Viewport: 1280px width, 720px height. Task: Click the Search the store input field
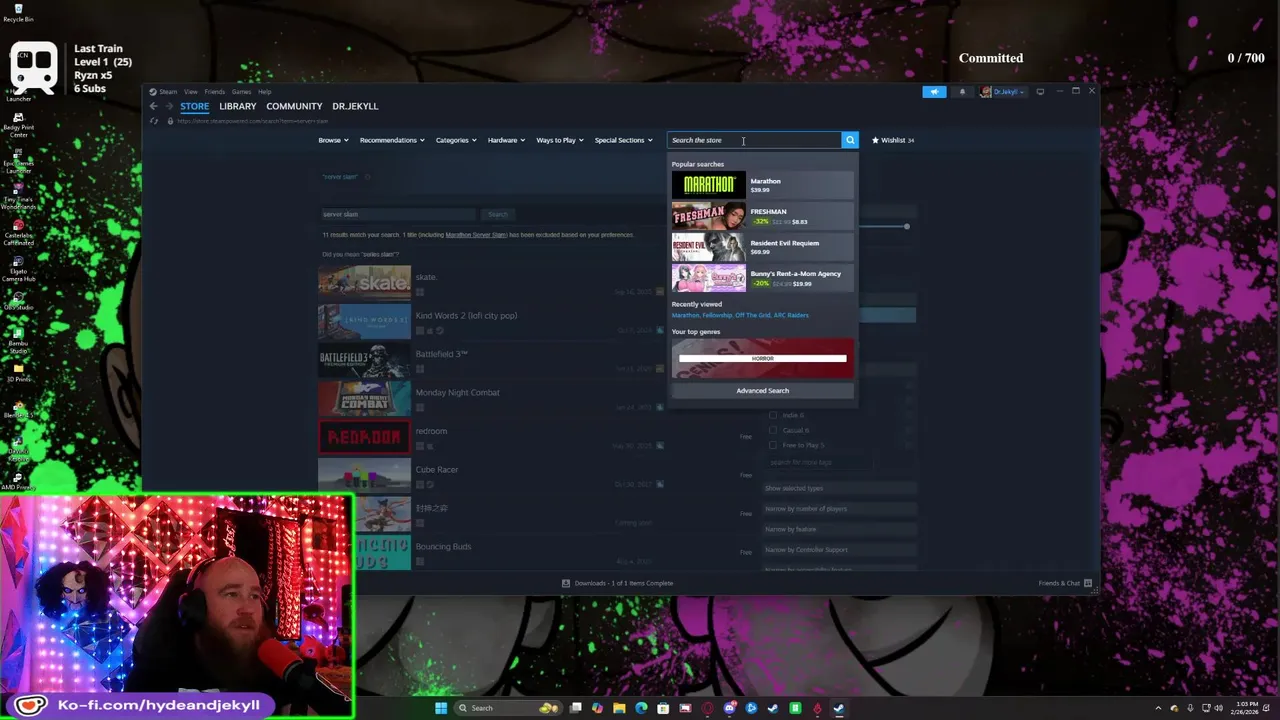[x=755, y=140]
